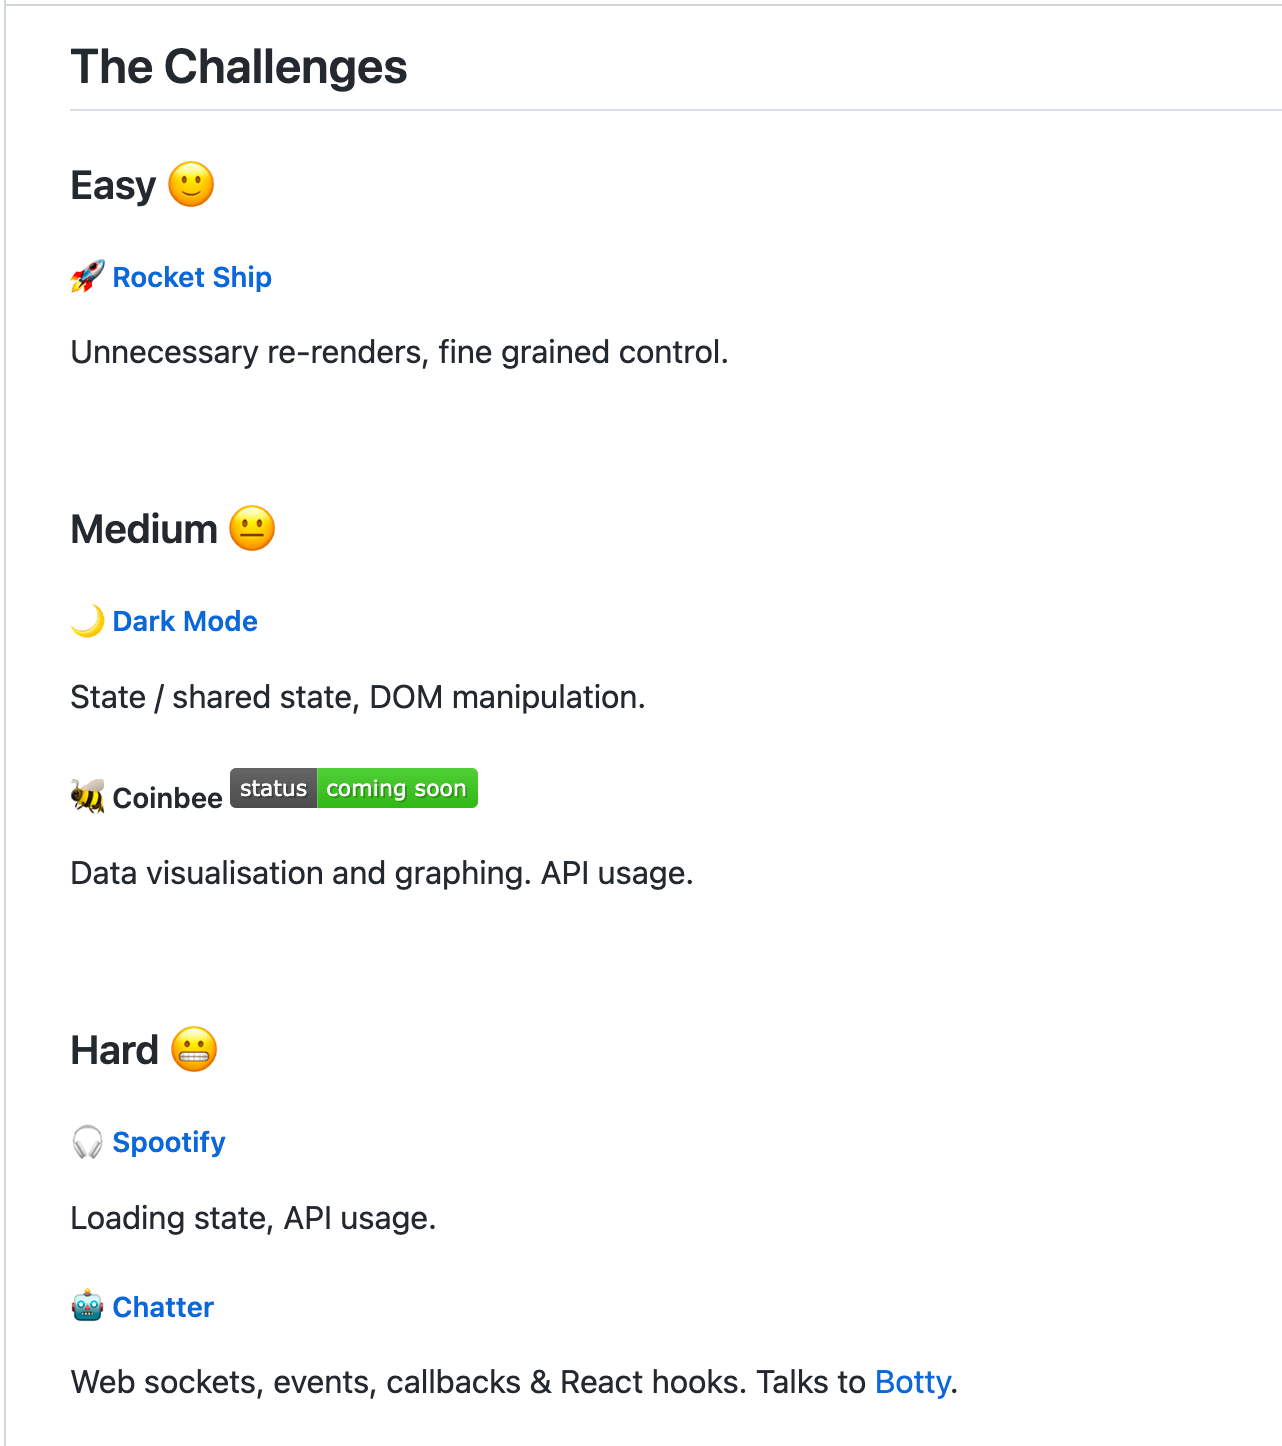Visit the Botty link
This screenshot has width=1282, height=1446.
click(913, 1382)
